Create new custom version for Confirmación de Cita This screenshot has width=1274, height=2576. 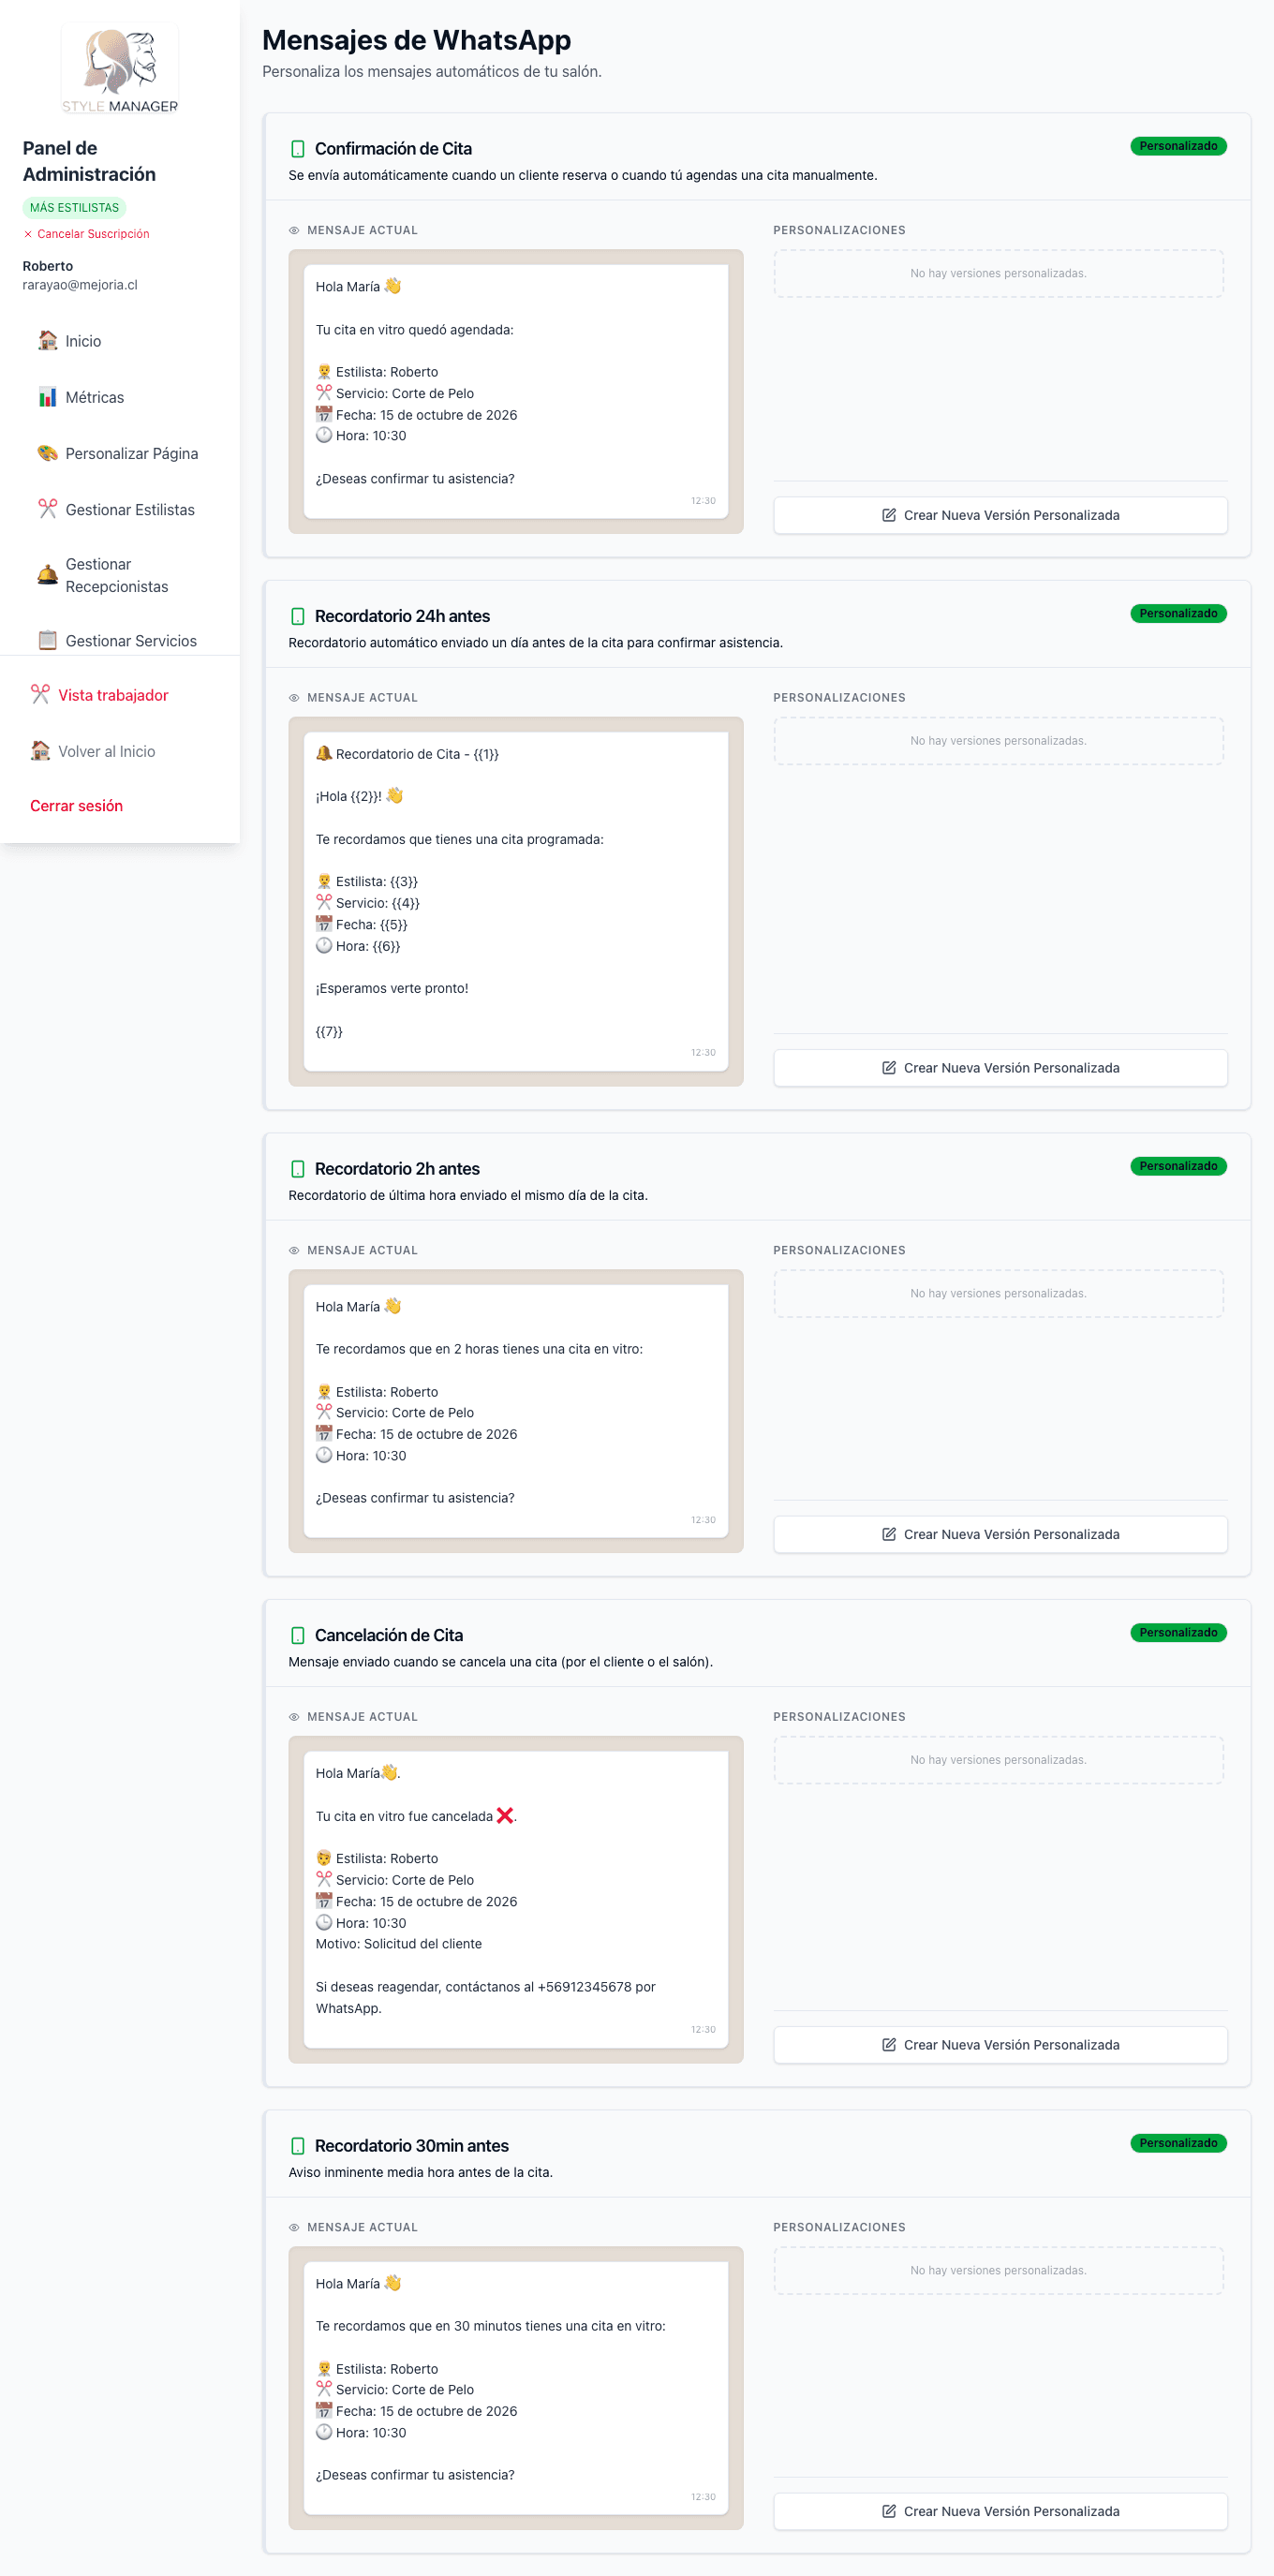click(x=1000, y=515)
